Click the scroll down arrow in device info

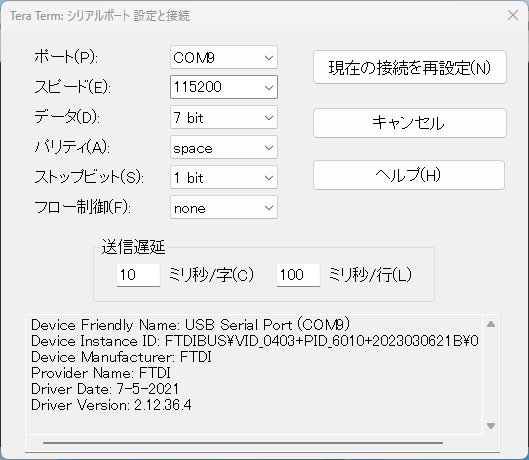491,426
